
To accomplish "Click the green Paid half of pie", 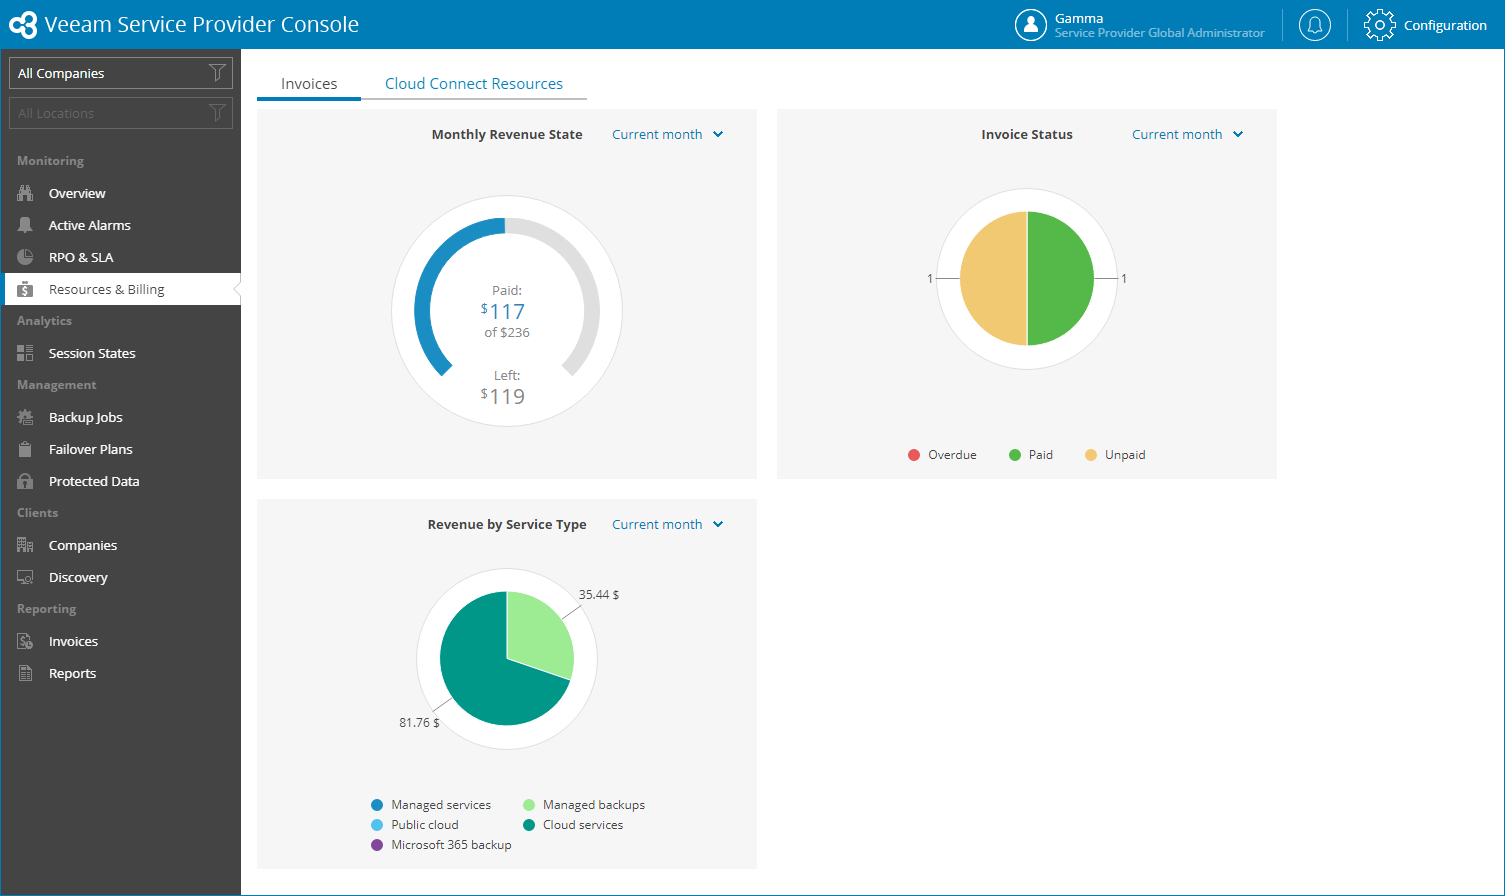I will click(1062, 279).
